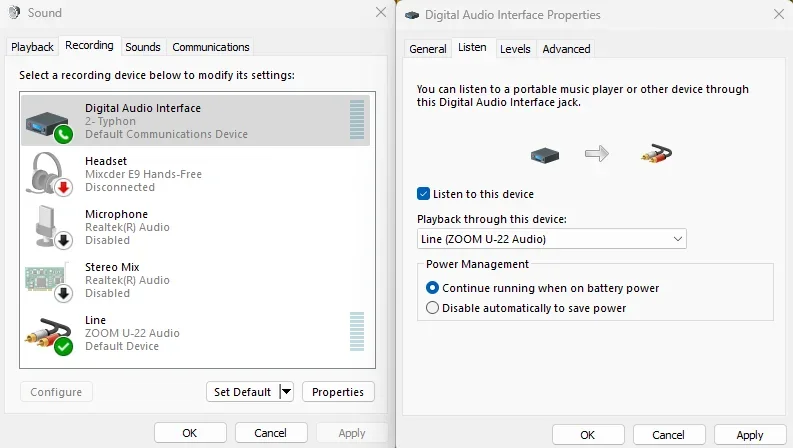Switch to the Playback tab
The image size is (793, 448).
click(33, 47)
